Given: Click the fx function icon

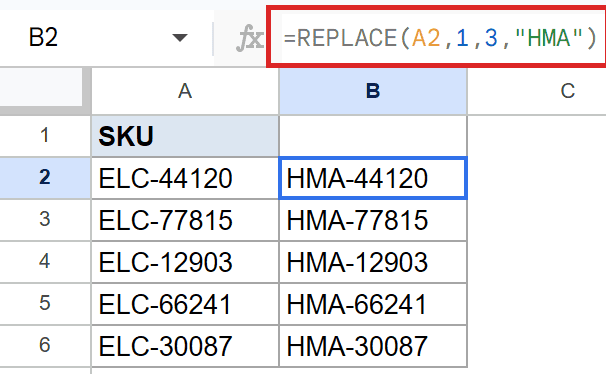Looking at the screenshot, I should coord(250,38).
